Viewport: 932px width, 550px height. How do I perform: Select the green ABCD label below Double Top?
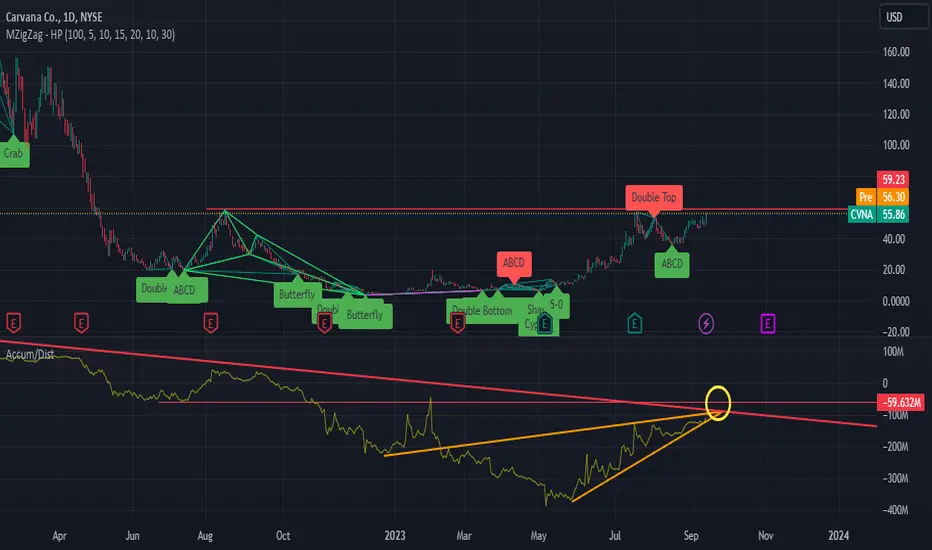672,264
